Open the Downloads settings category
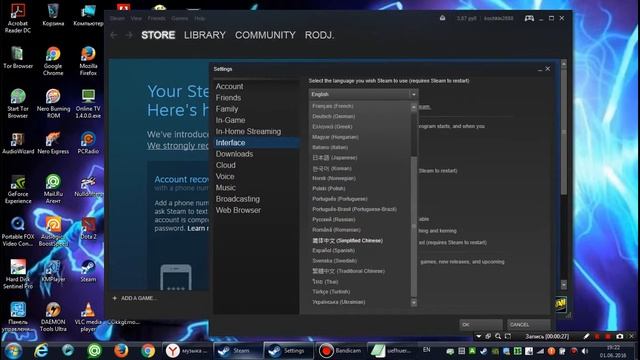 (234, 154)
